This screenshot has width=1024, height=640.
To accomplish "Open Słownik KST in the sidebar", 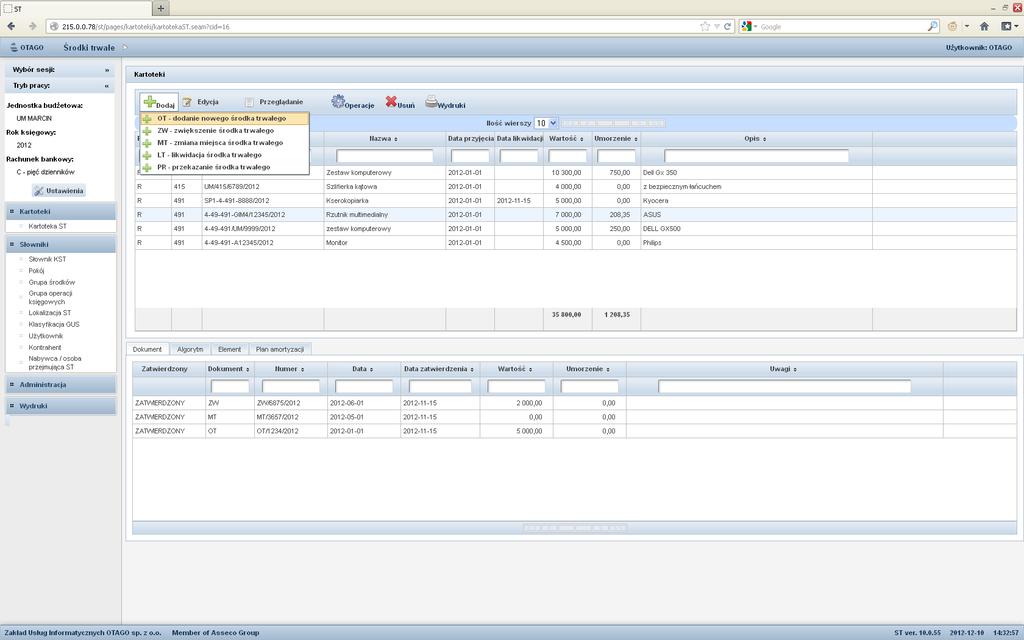I will (x=47, y=259).
